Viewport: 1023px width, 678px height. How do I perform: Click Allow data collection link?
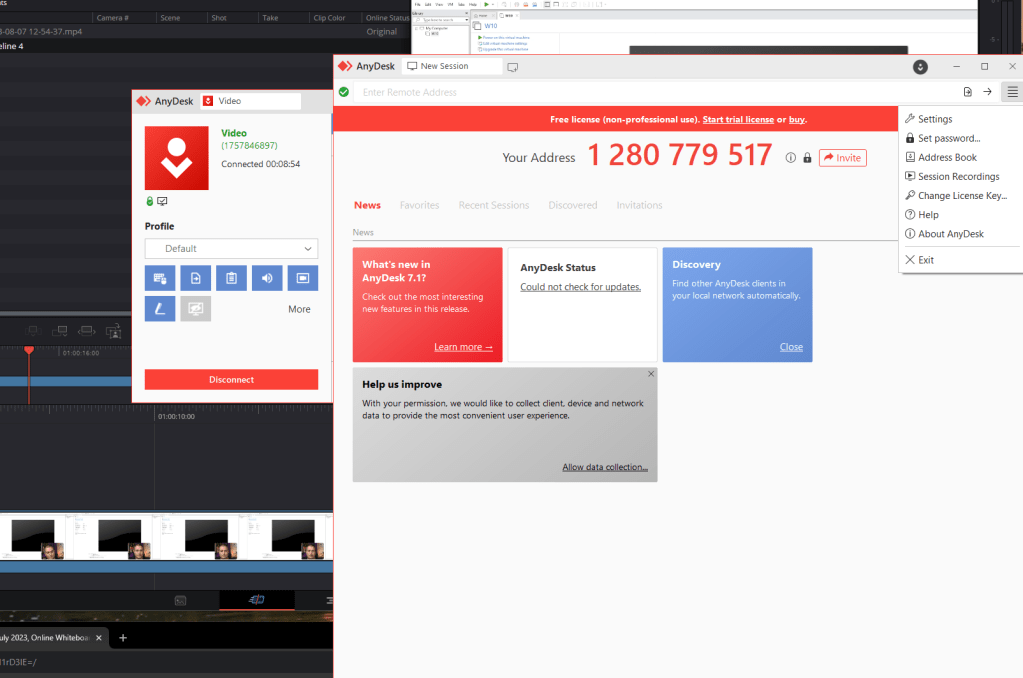click(x=605, y=467)
